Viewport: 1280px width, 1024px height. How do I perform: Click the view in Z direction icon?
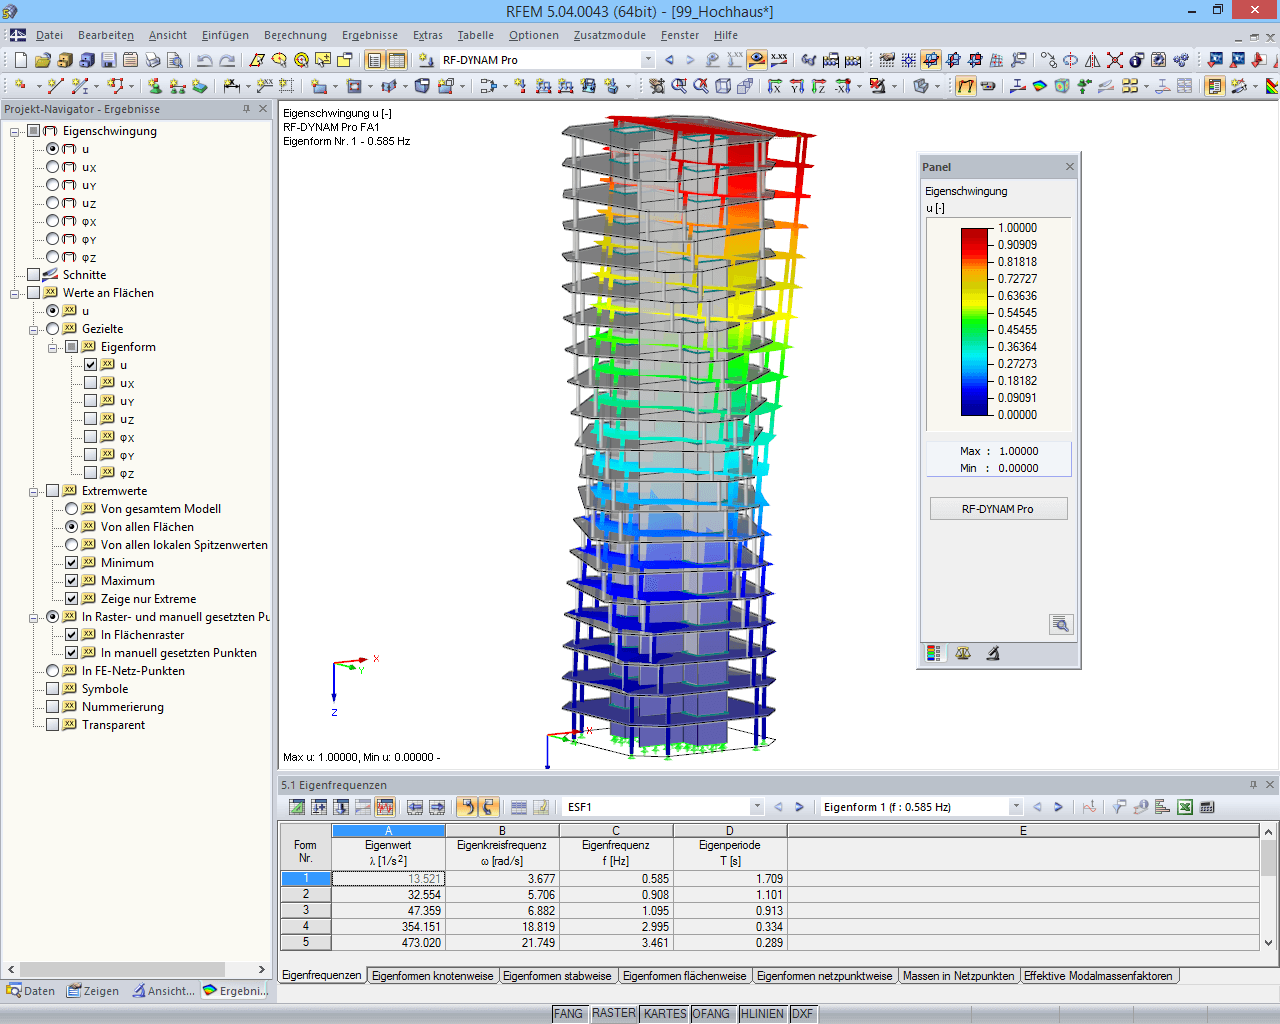point(819,86)
